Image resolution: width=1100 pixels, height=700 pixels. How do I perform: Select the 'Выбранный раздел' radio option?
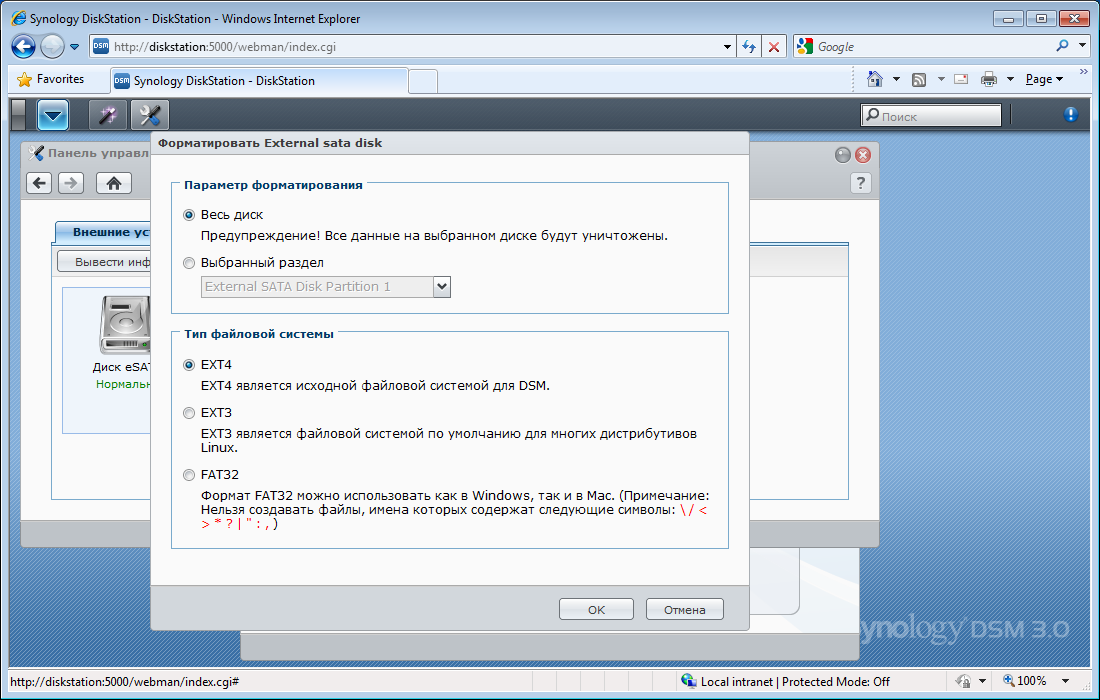point(189,263)
